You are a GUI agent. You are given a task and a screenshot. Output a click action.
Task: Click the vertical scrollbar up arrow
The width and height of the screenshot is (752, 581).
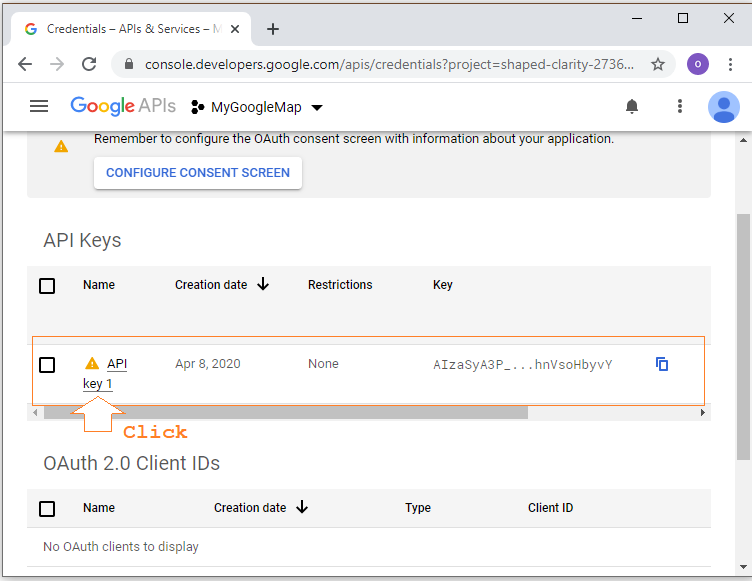click(x=743, y=140)
